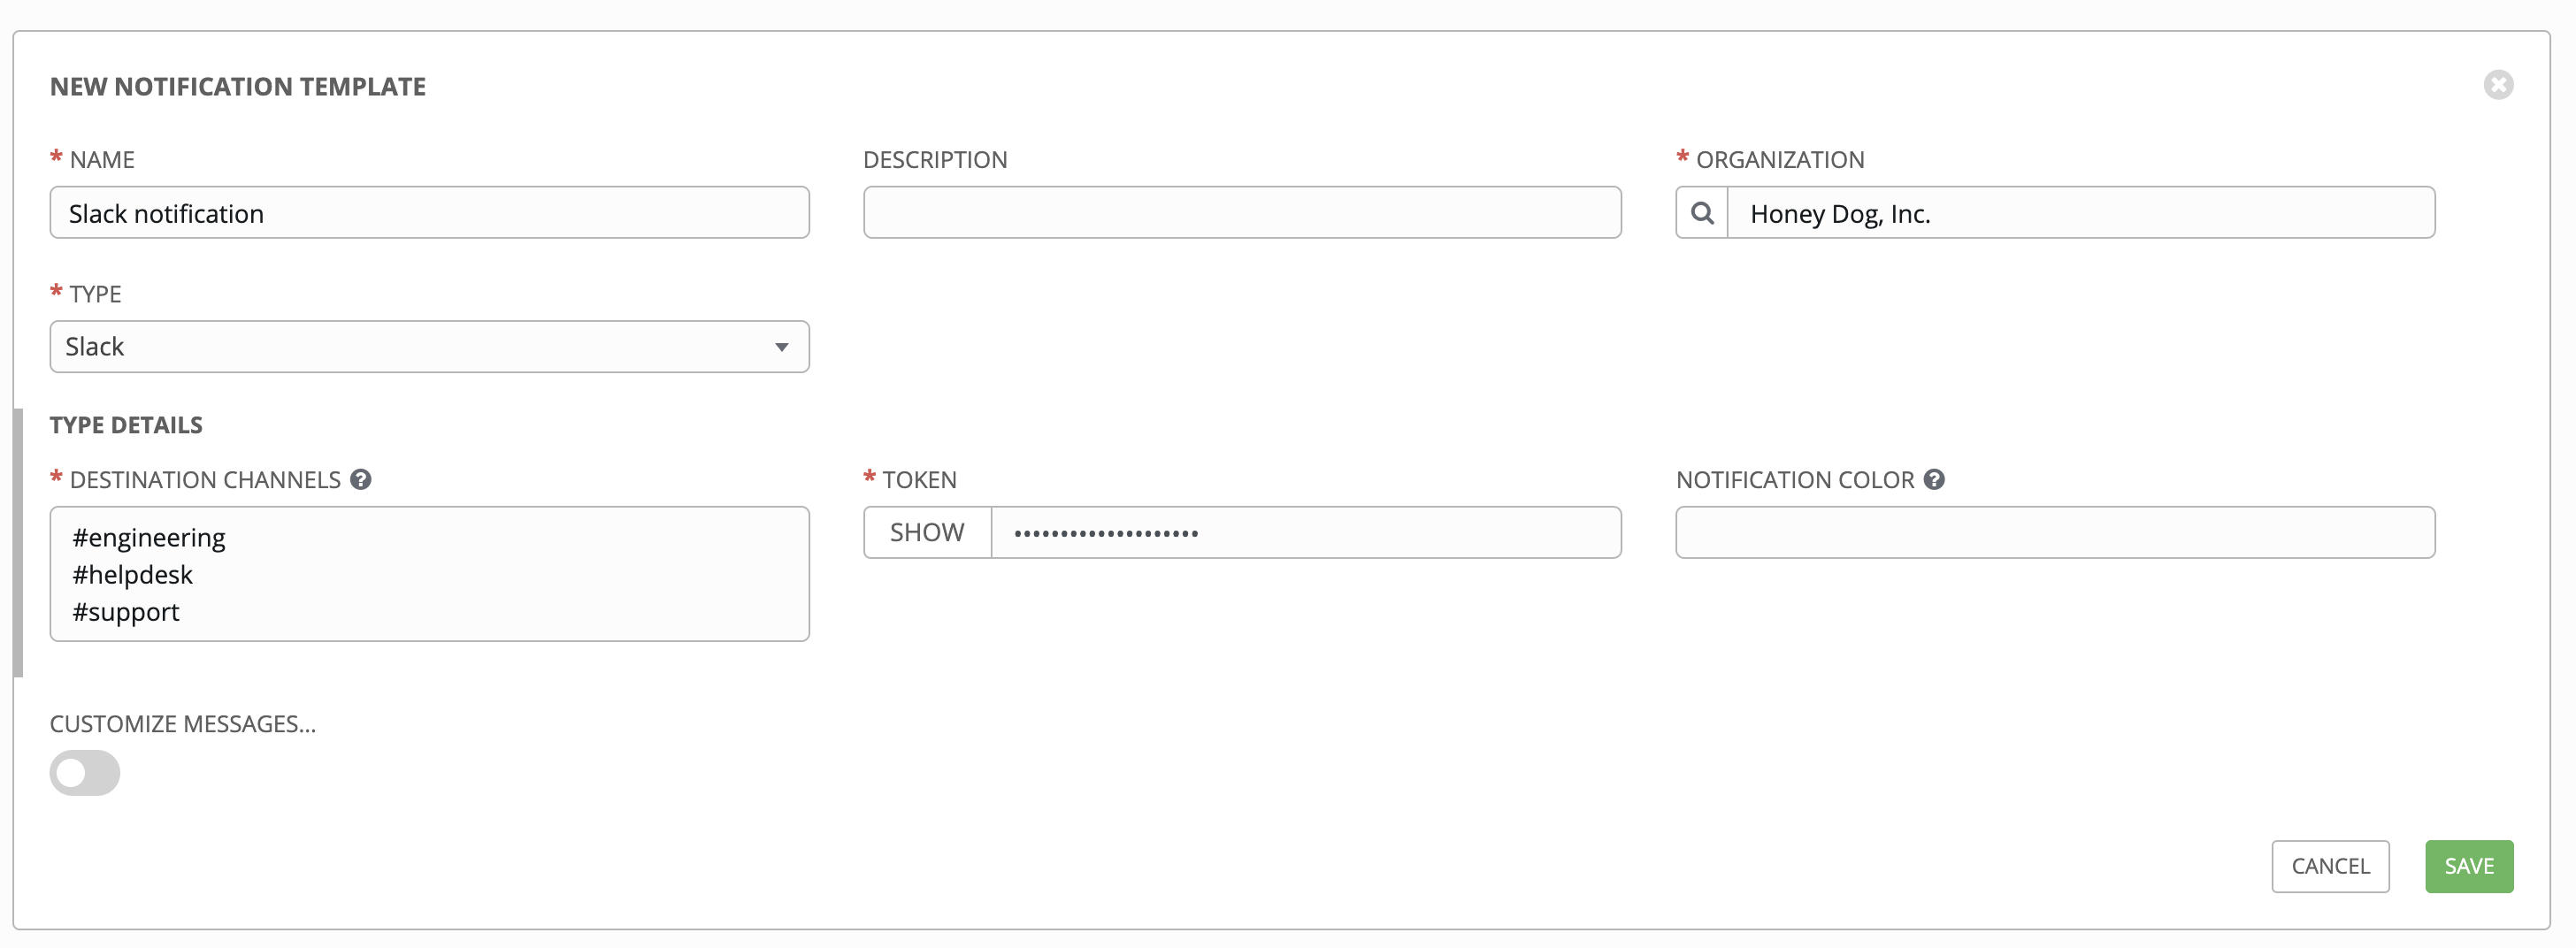Enable the Customize Messages toggle

pos(85,773)
